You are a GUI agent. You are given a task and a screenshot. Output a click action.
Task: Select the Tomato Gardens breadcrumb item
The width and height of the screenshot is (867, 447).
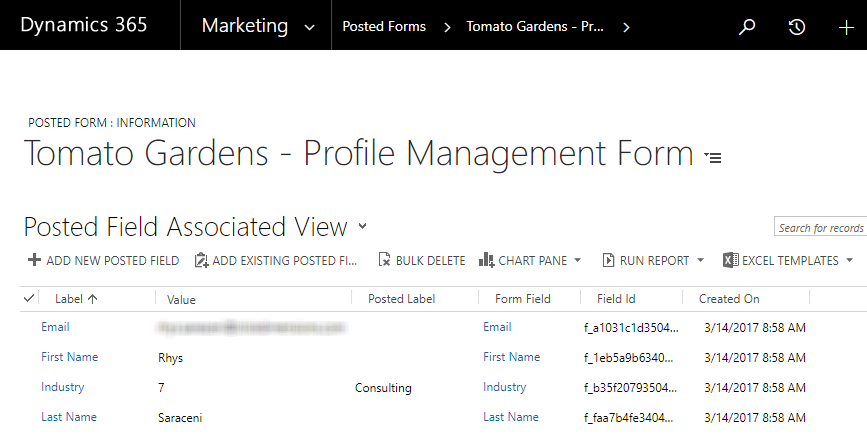coord(535,26)
